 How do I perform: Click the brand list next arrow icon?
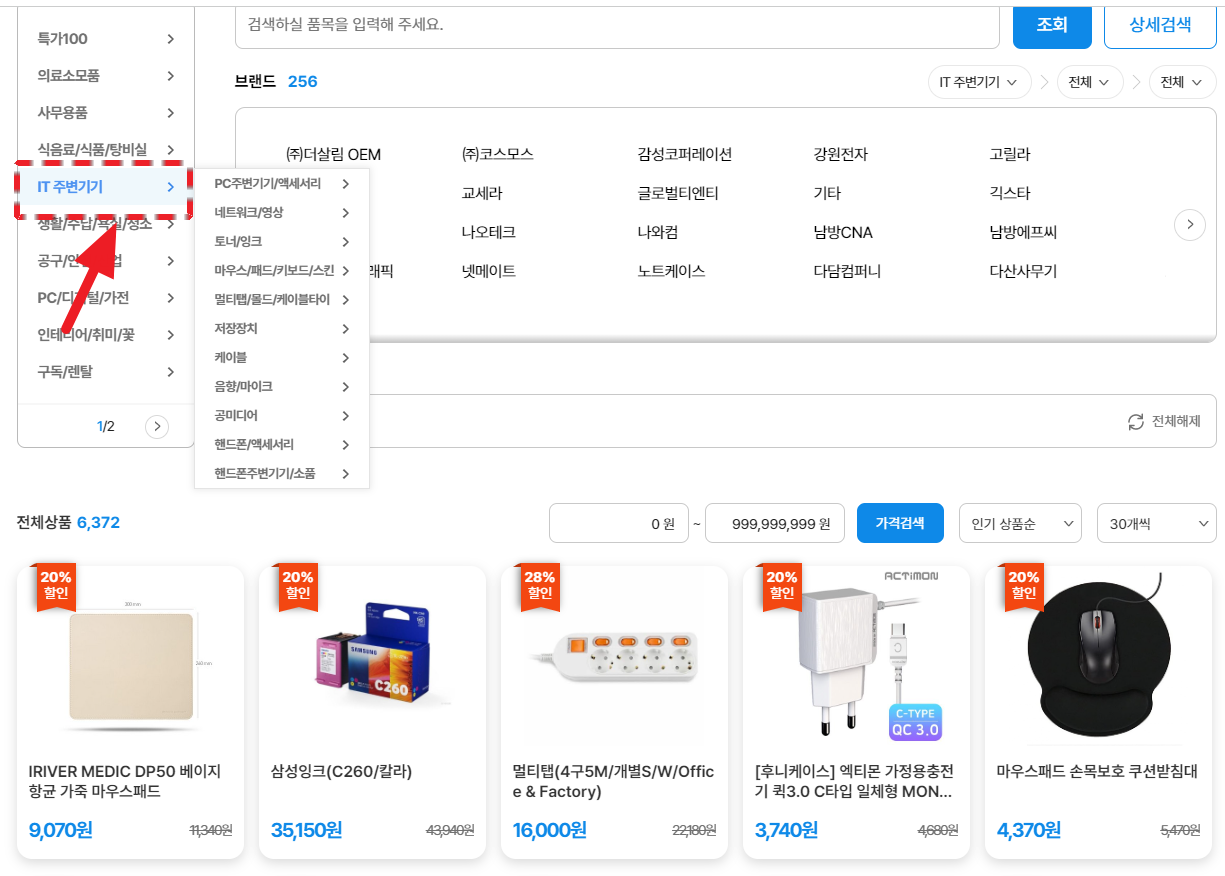[x=1189, y=225]
